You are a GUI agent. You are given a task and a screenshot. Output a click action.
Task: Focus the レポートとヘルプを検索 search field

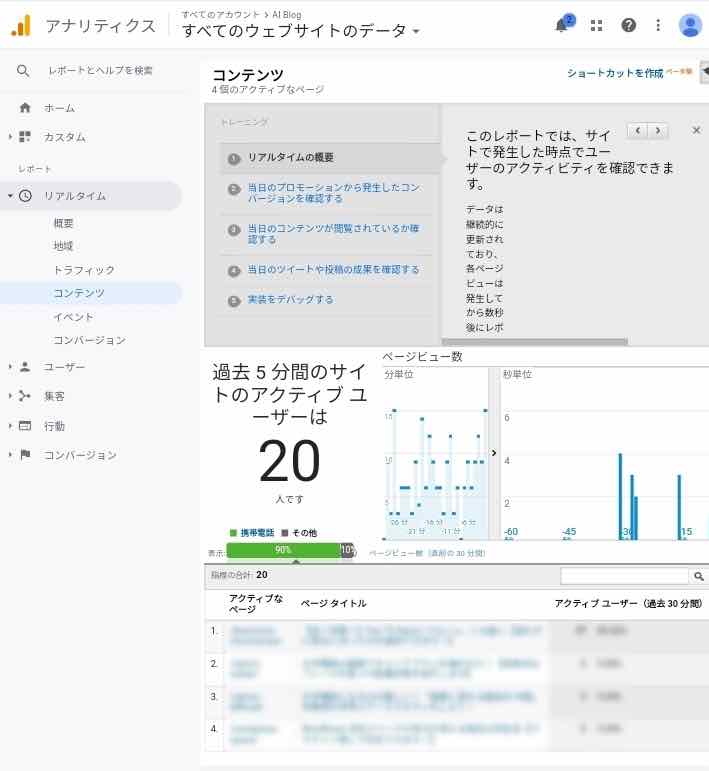point(100,71)
